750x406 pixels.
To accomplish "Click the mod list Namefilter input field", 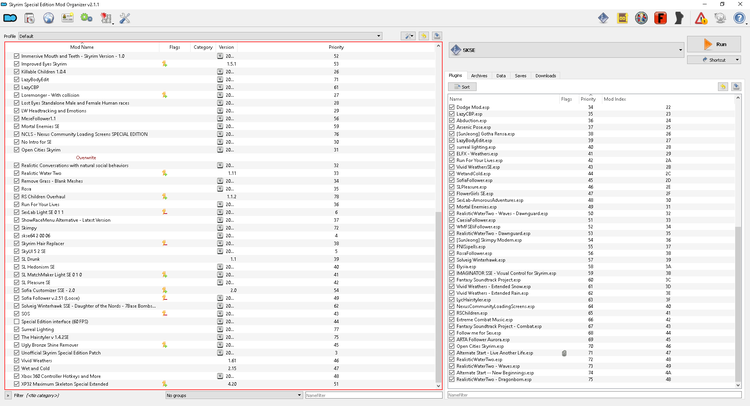I will [x=374, y=395].
